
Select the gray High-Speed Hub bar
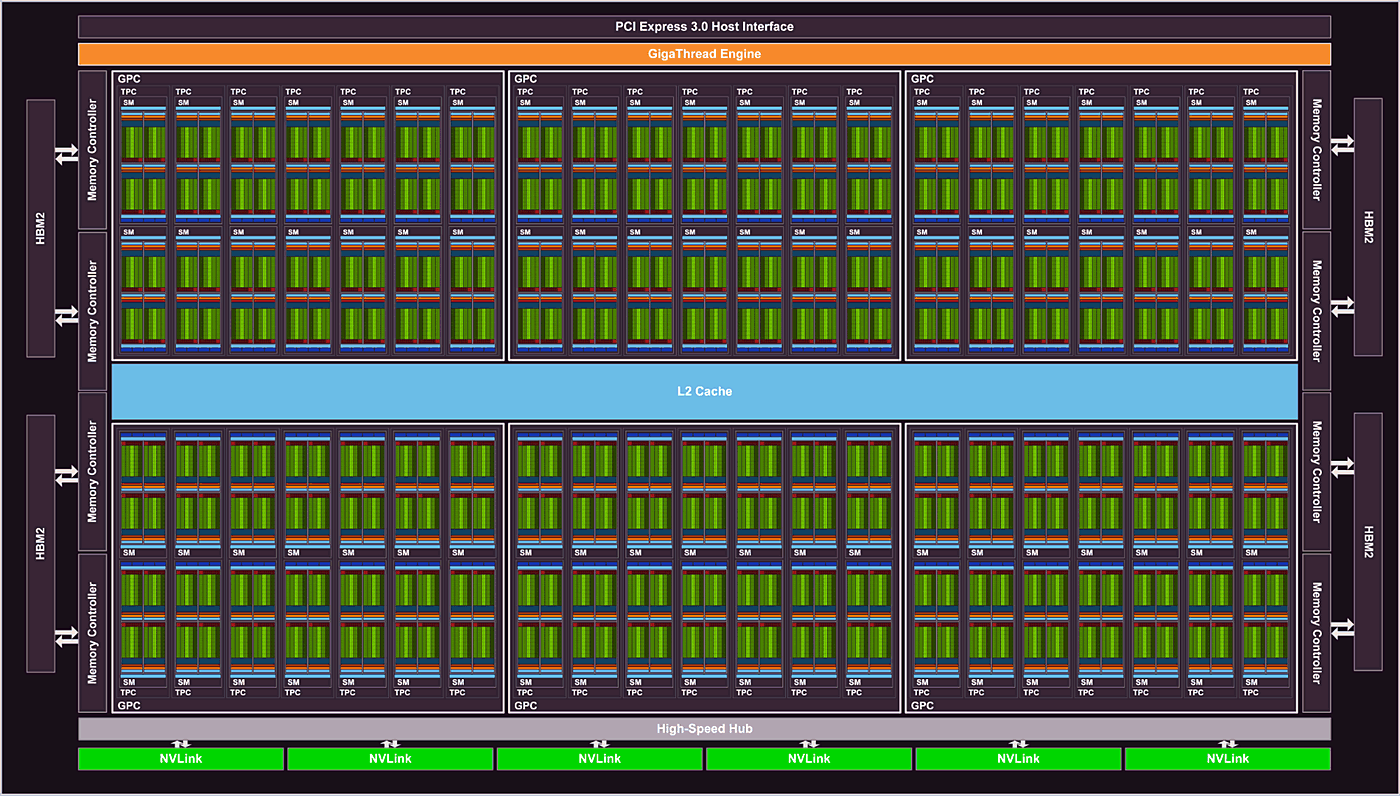tap(704, 729)
